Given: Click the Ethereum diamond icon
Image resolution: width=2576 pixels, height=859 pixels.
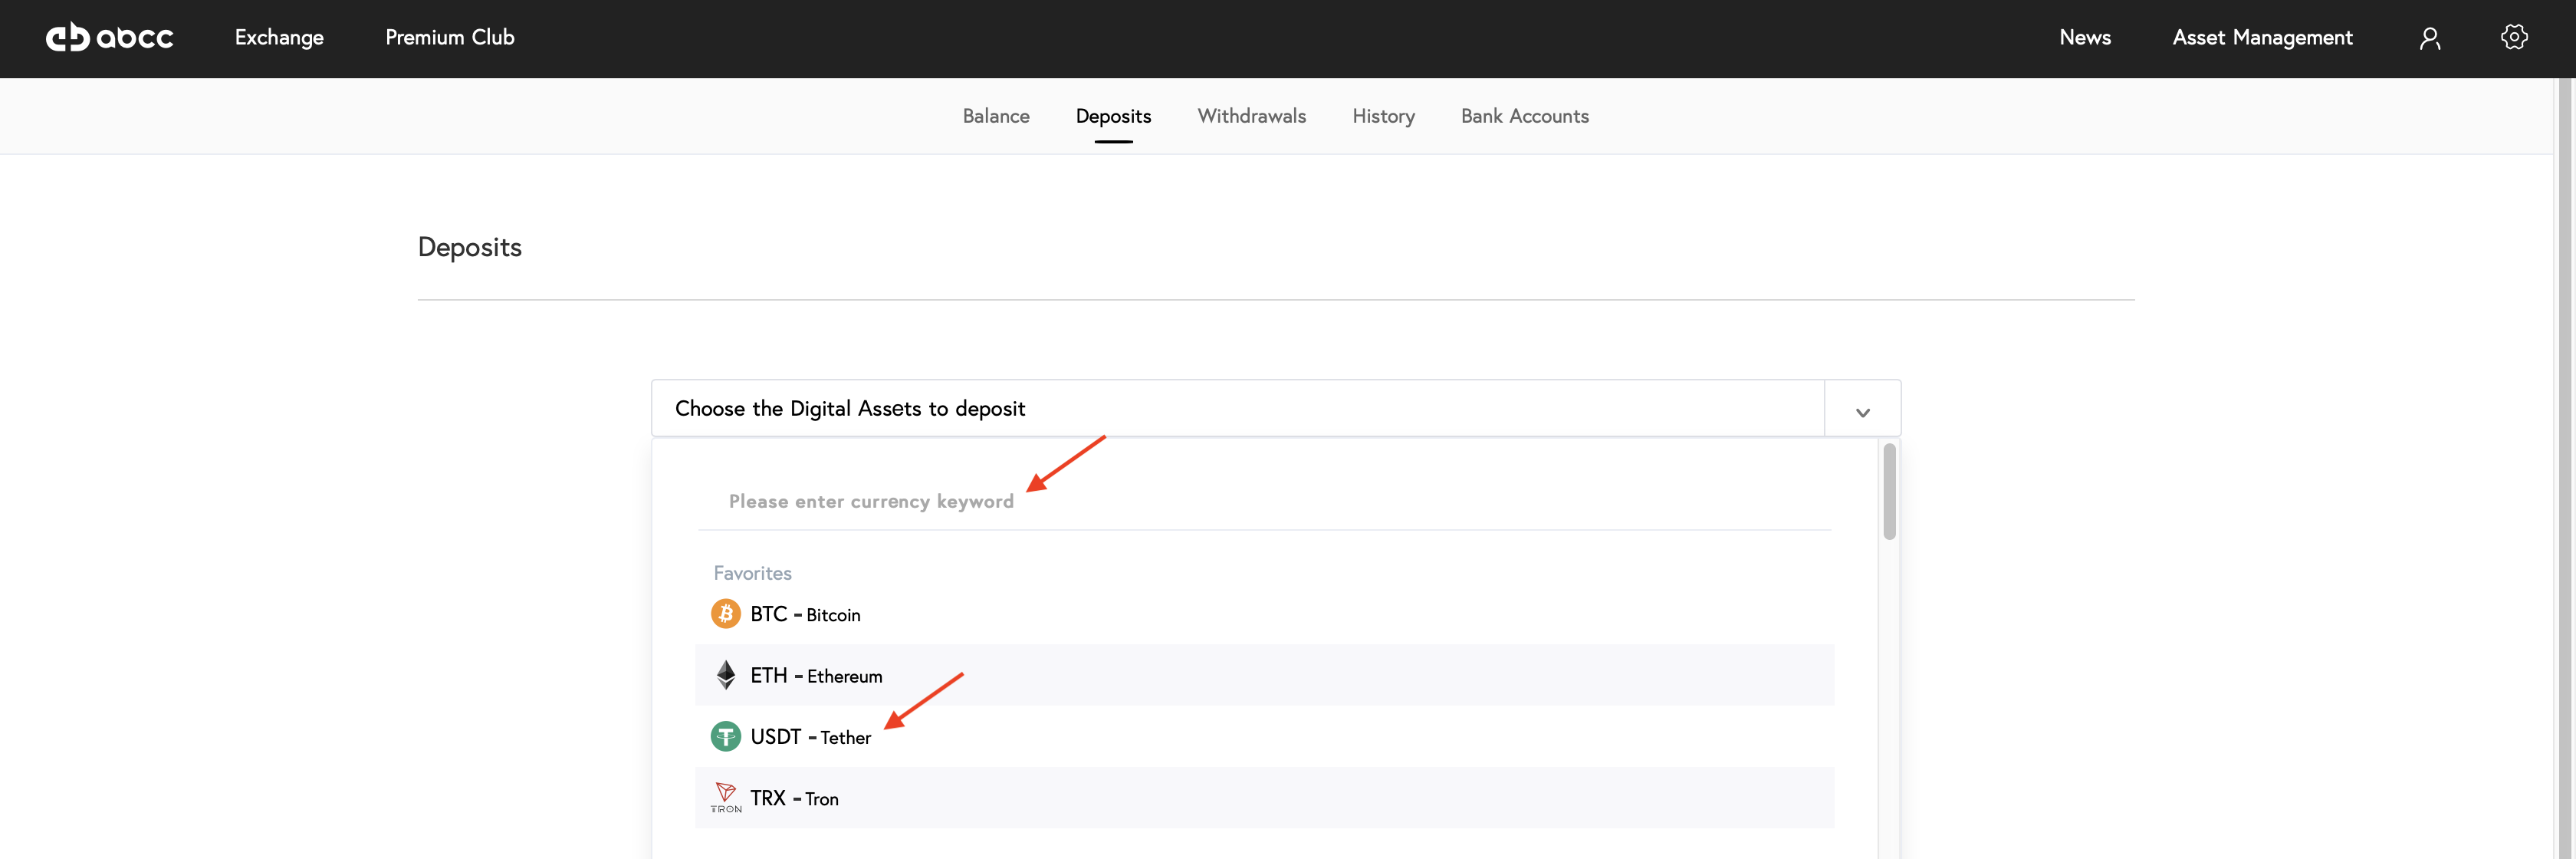Looking at the screenshot, I should (x=726, y=675).
